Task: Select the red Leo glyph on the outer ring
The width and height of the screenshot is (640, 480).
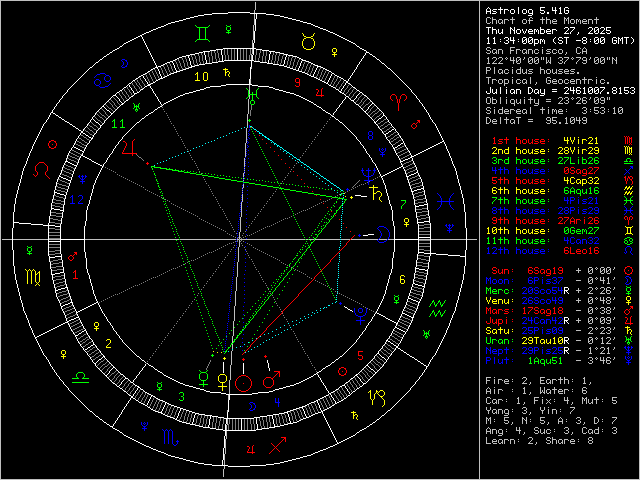Action: pyautogui.click(x=41, y=170)
